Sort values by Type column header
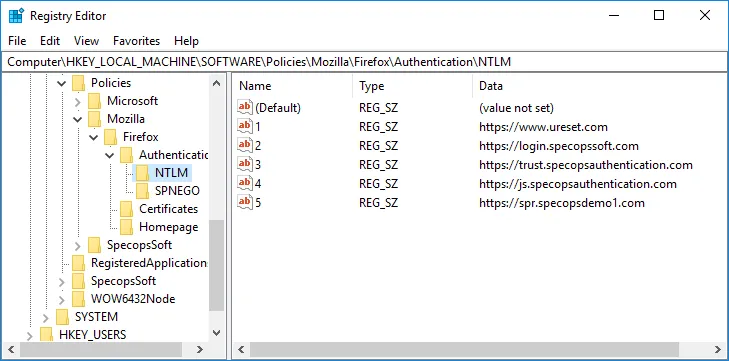 (x=412, y=86)
